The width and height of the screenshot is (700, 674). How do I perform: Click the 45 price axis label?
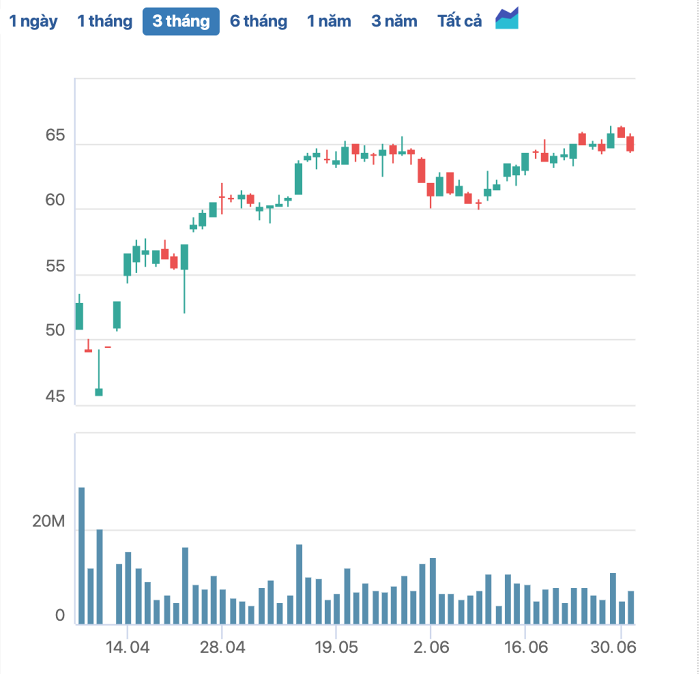(x=55, y=396)
